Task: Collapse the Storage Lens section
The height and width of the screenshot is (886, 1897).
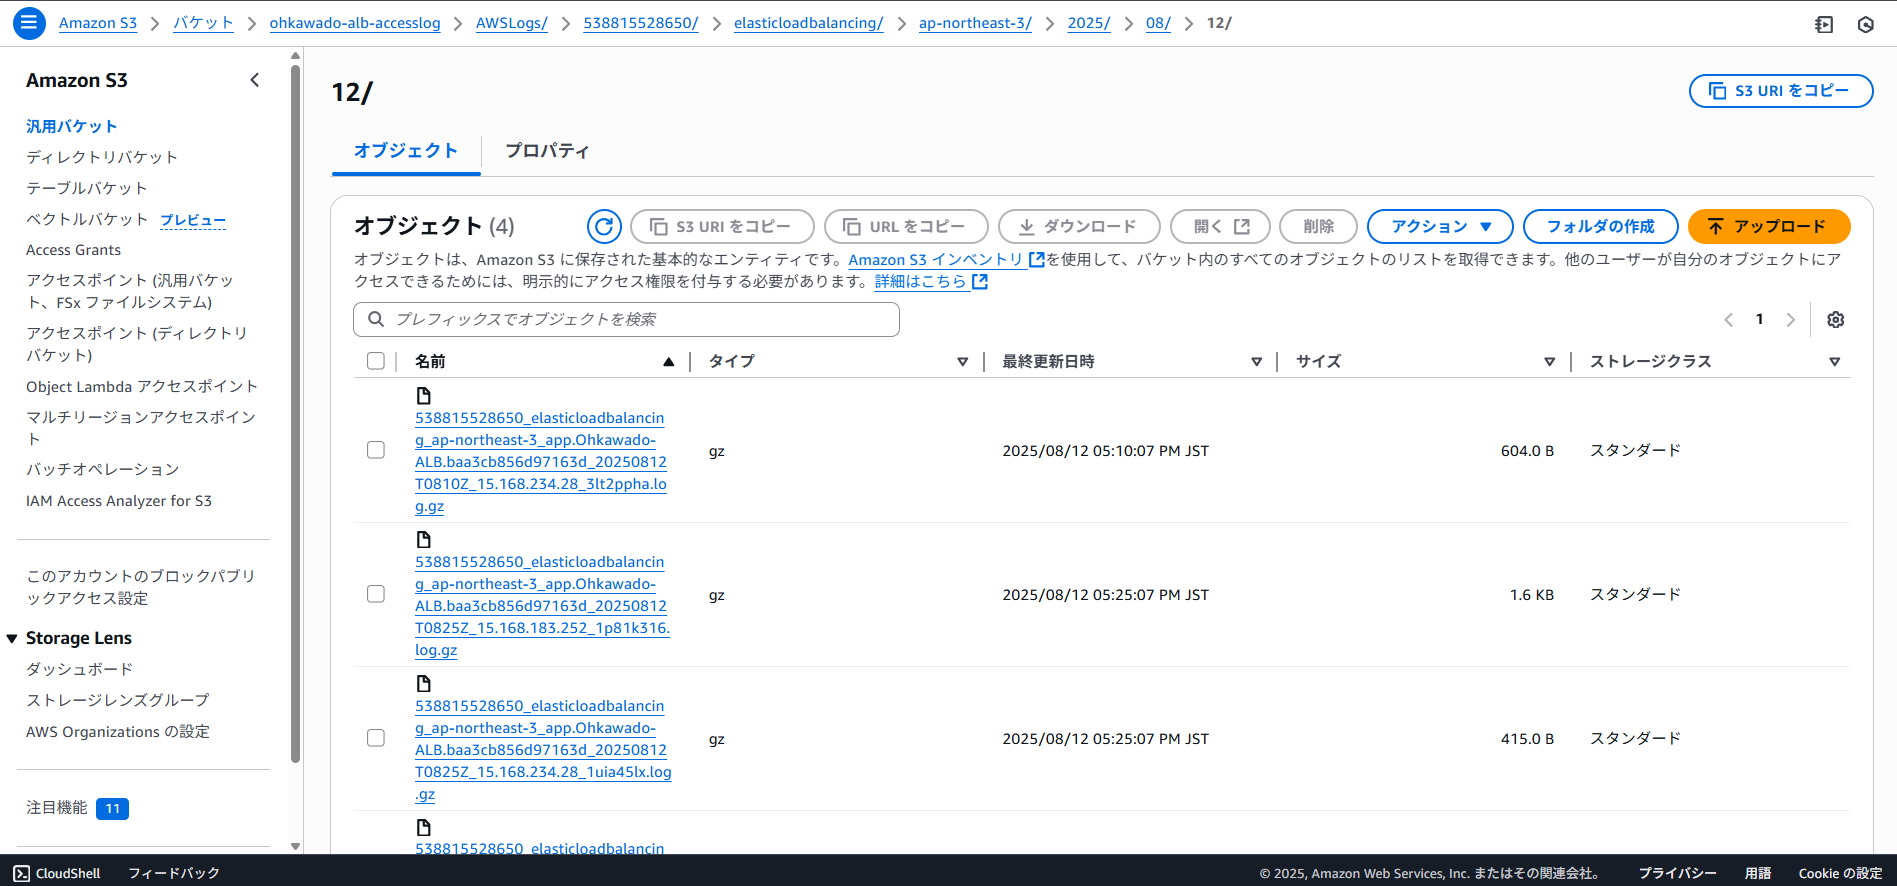Action: point(12,638)
